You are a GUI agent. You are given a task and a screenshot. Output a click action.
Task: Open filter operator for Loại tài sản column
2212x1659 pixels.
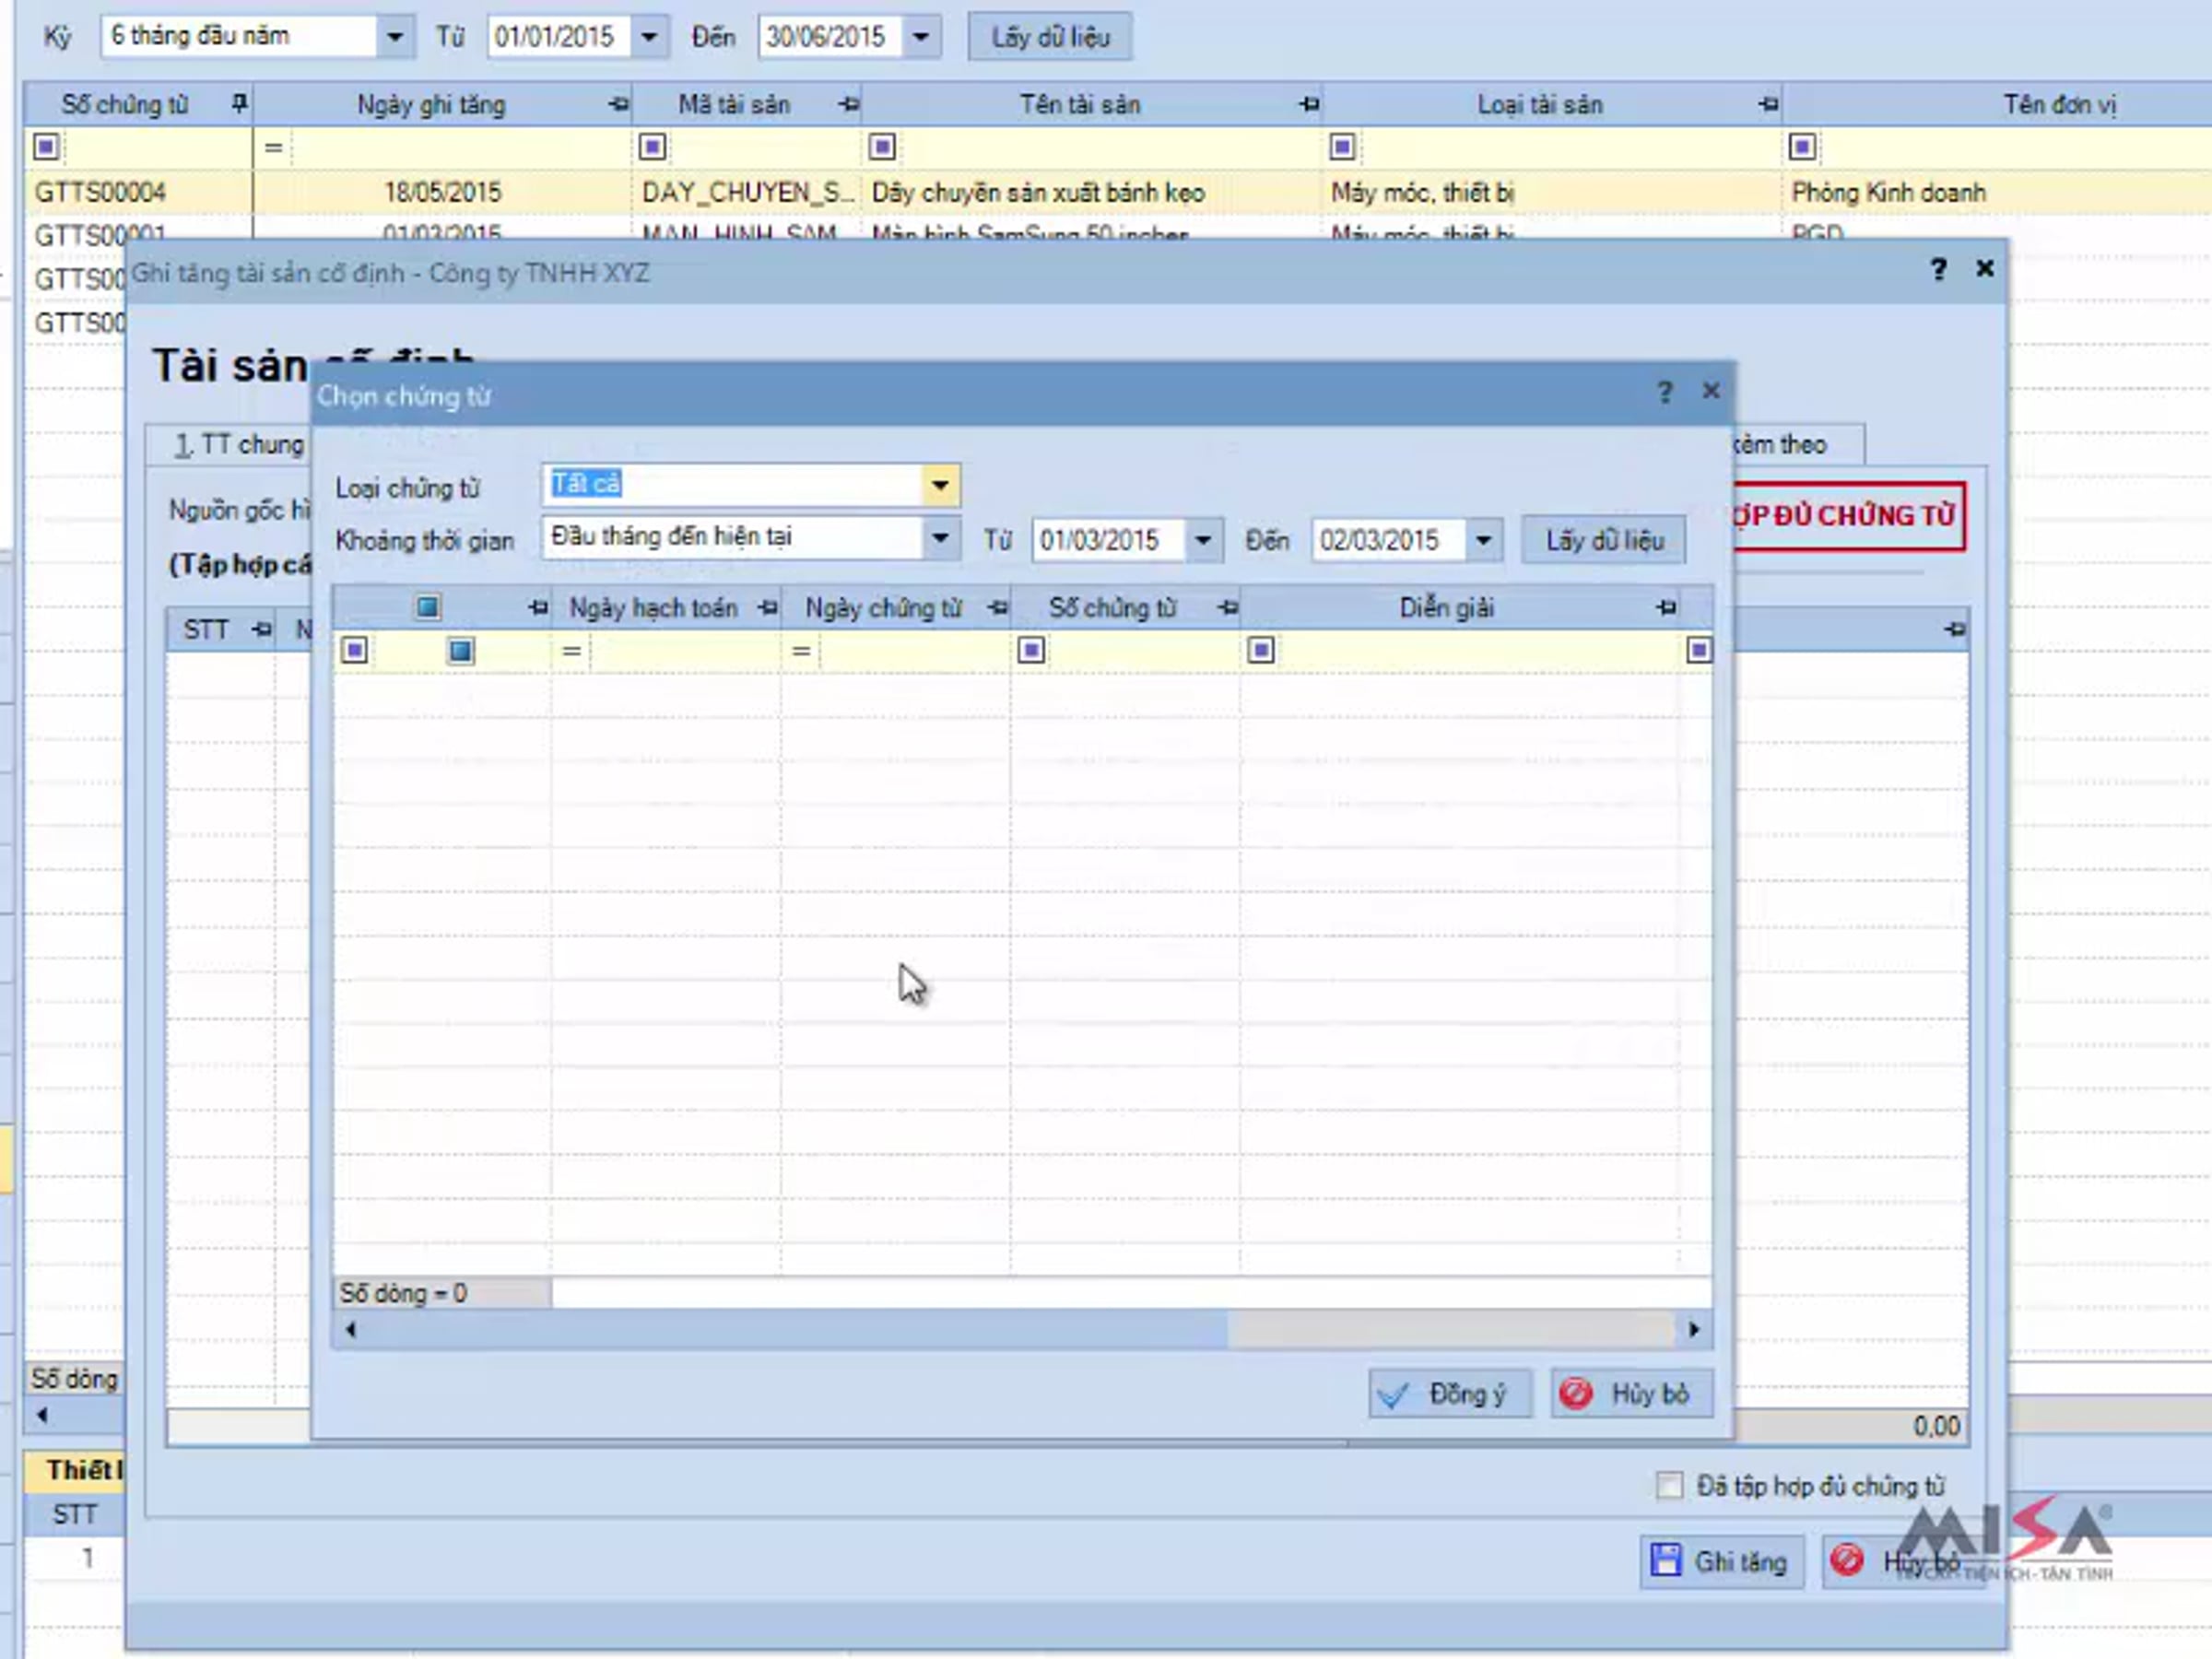(1342, 147)
